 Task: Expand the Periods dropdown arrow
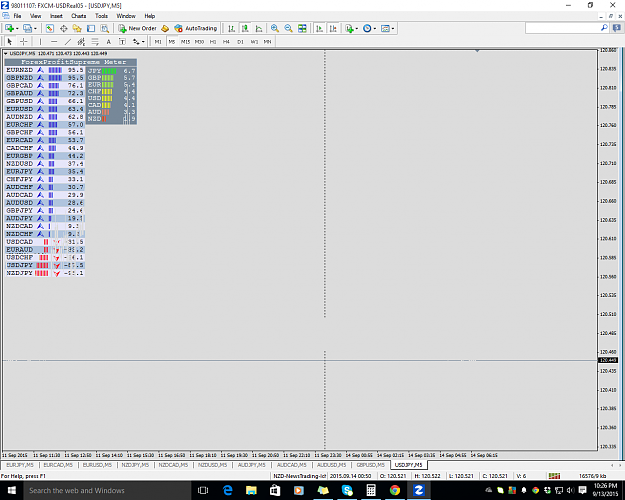coord(375,28)
